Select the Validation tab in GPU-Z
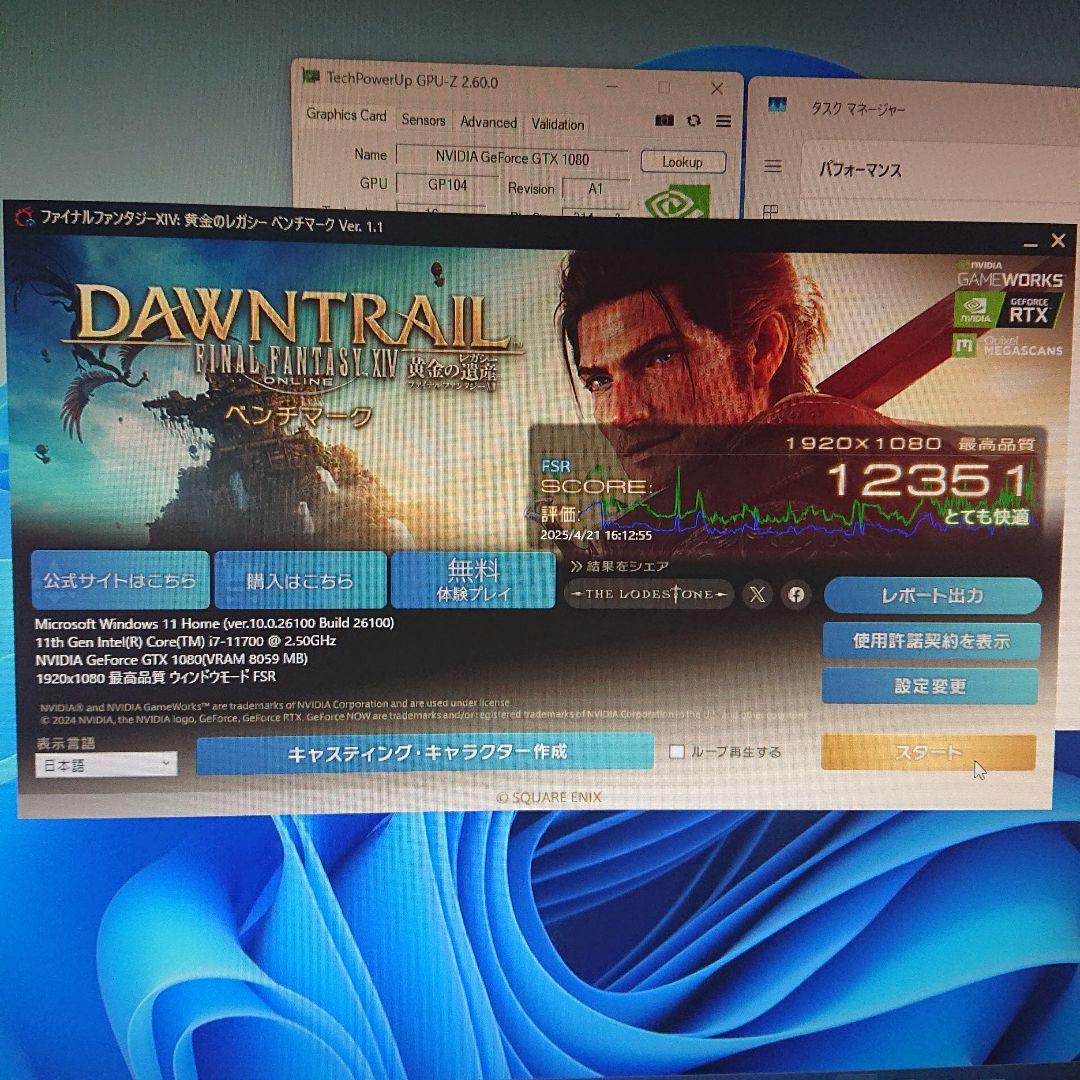Viewport: 1080px width, 1080px height. (x=557, y=125)
